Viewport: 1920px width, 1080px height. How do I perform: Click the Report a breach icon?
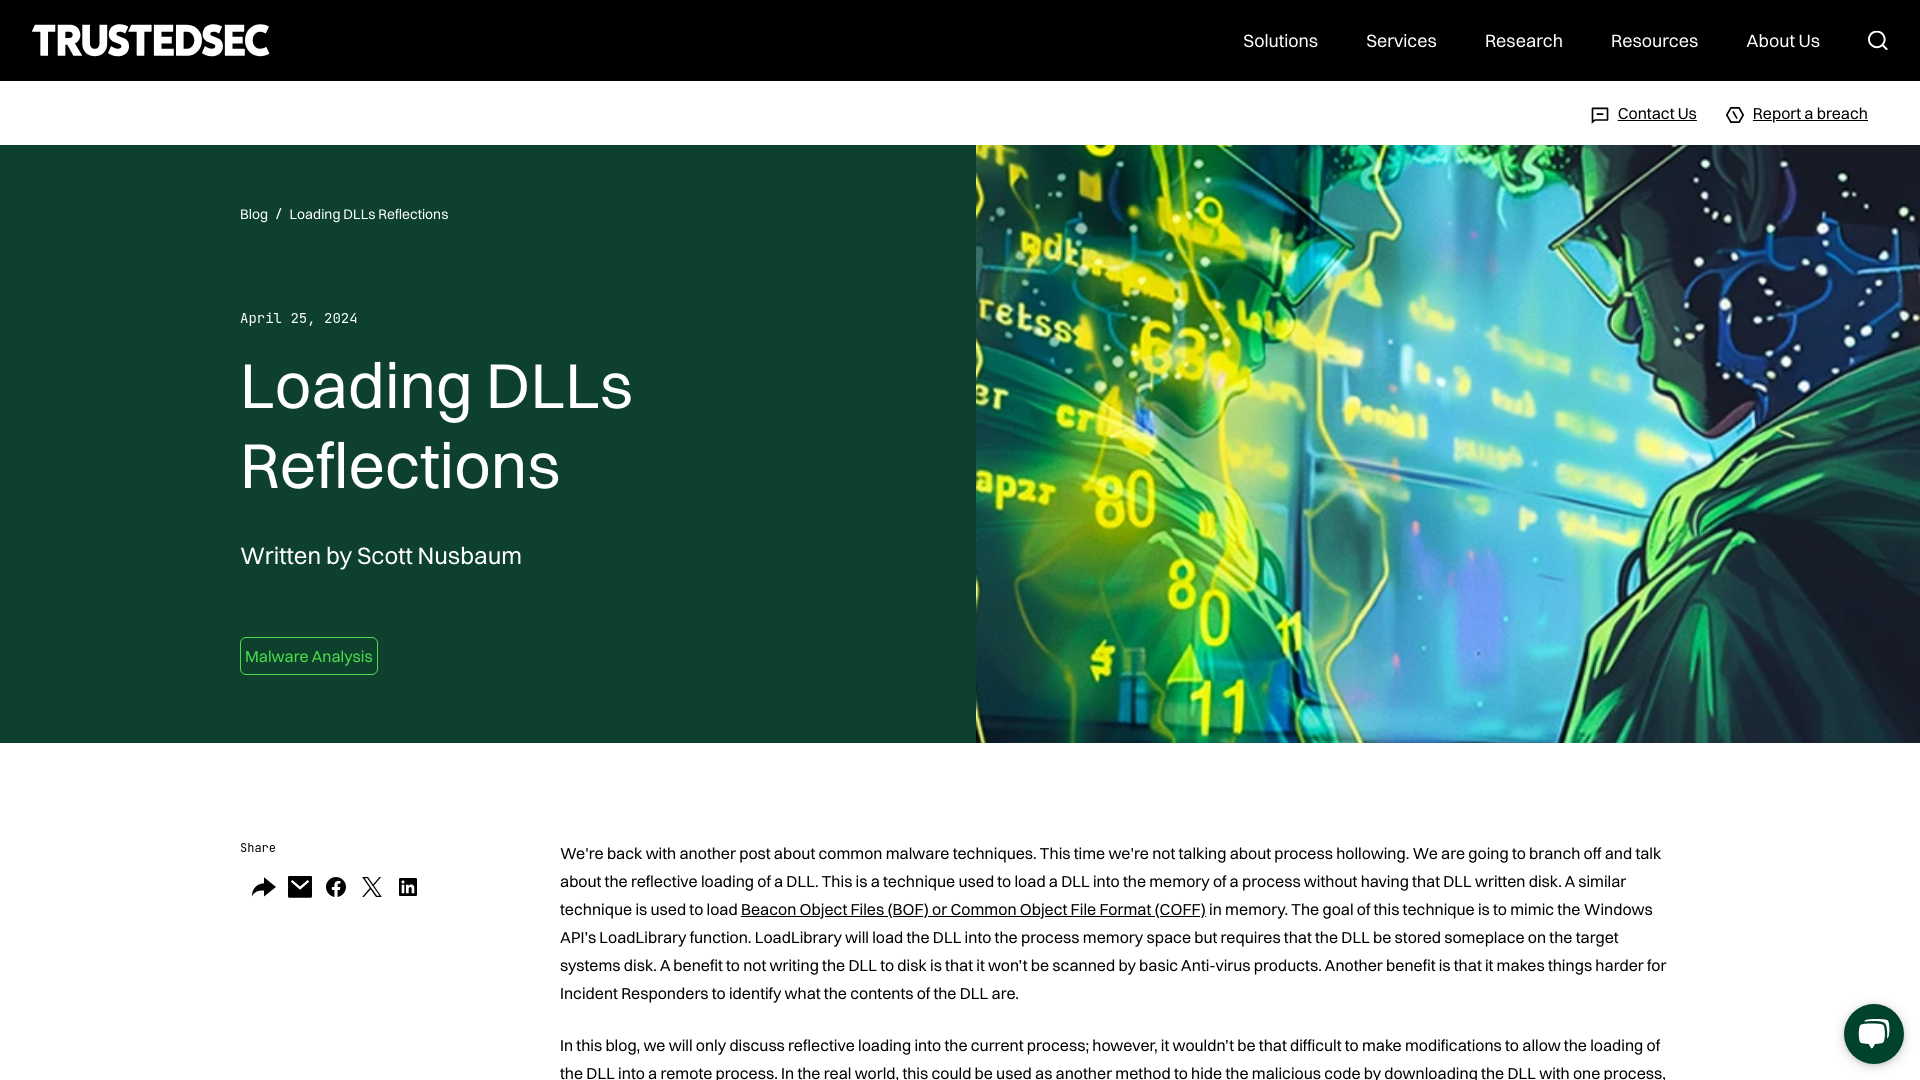coord(1735,113)
